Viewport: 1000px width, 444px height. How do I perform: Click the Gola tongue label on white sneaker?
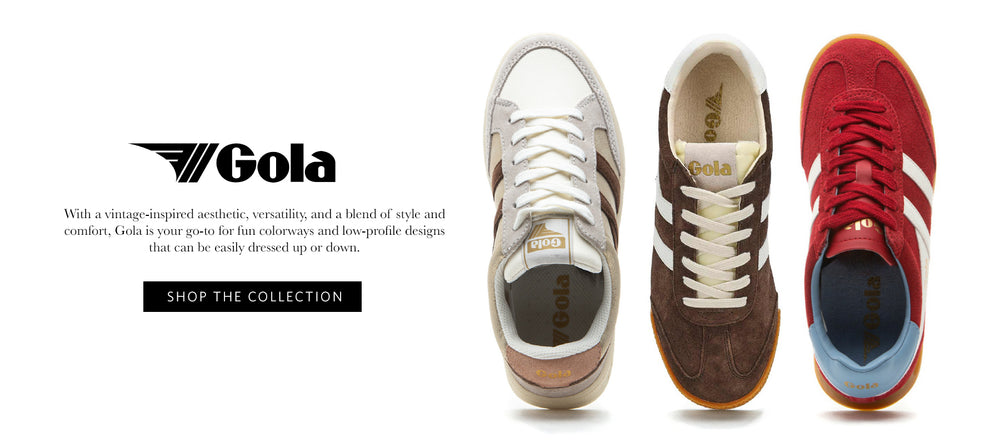point(547,241)
